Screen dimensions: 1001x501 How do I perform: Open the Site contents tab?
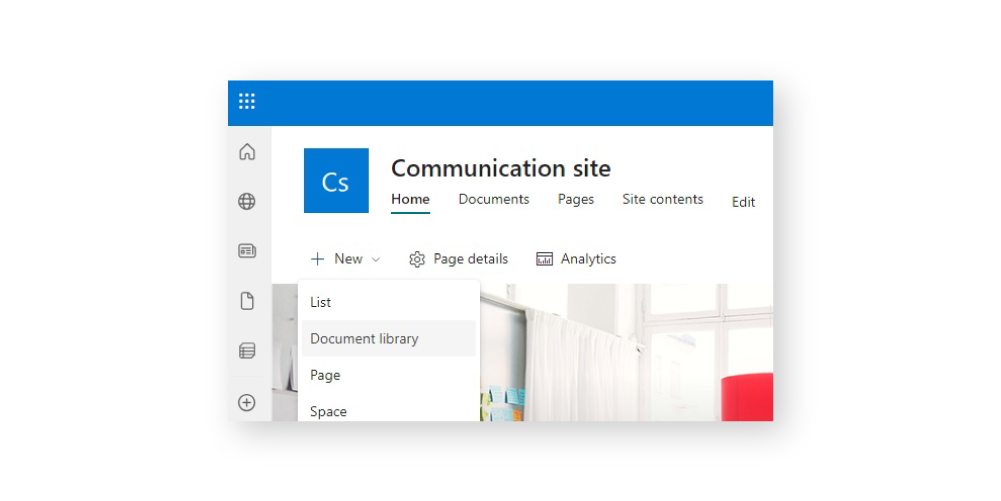(x=663, y=199)
